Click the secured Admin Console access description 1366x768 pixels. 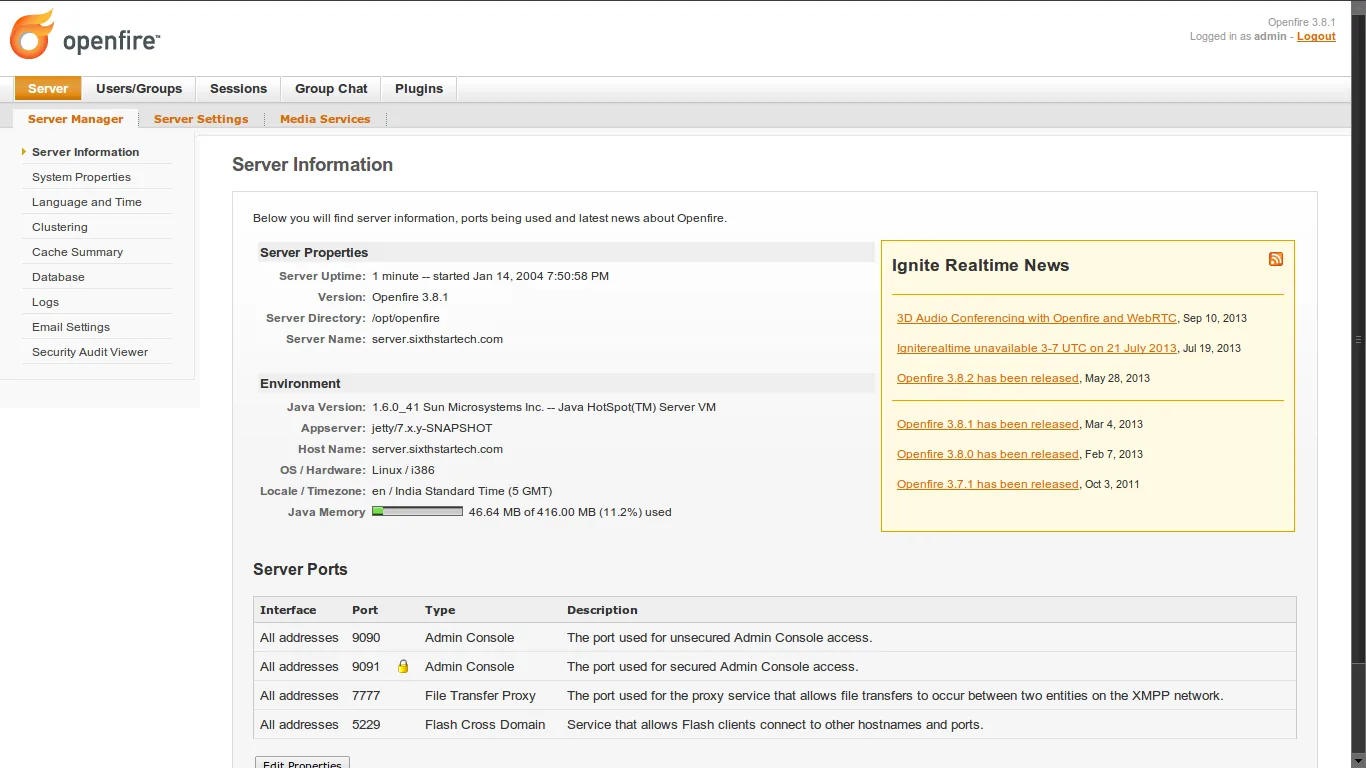click(712, 666)
